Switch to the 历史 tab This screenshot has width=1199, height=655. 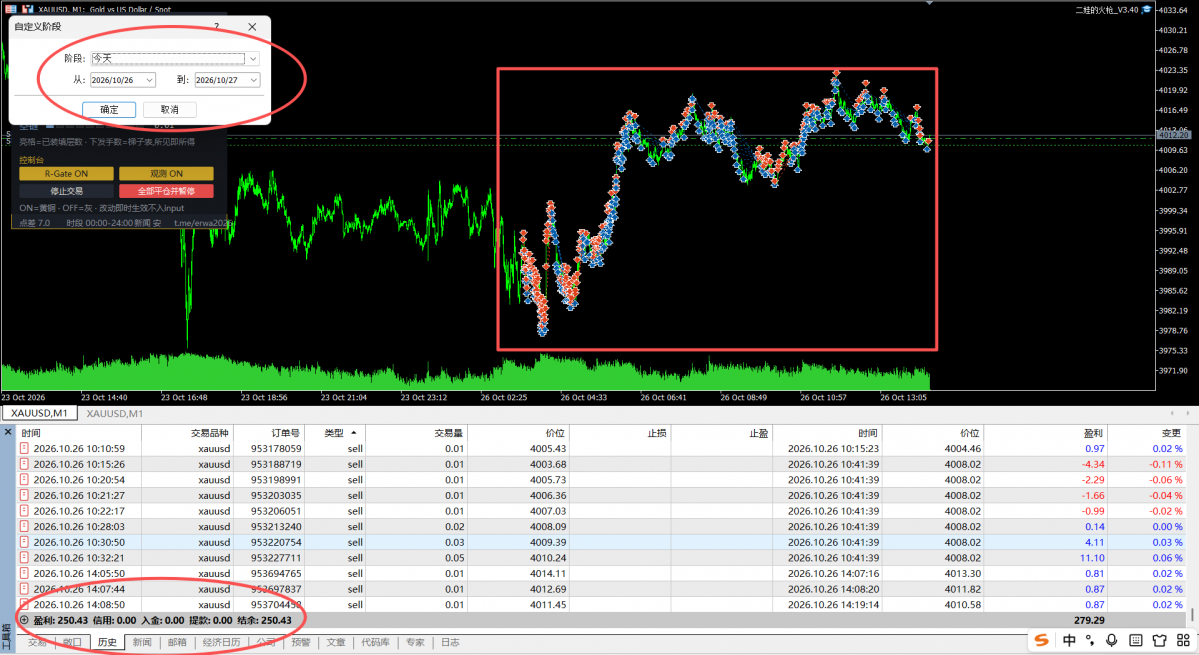[x=107, y=643]
